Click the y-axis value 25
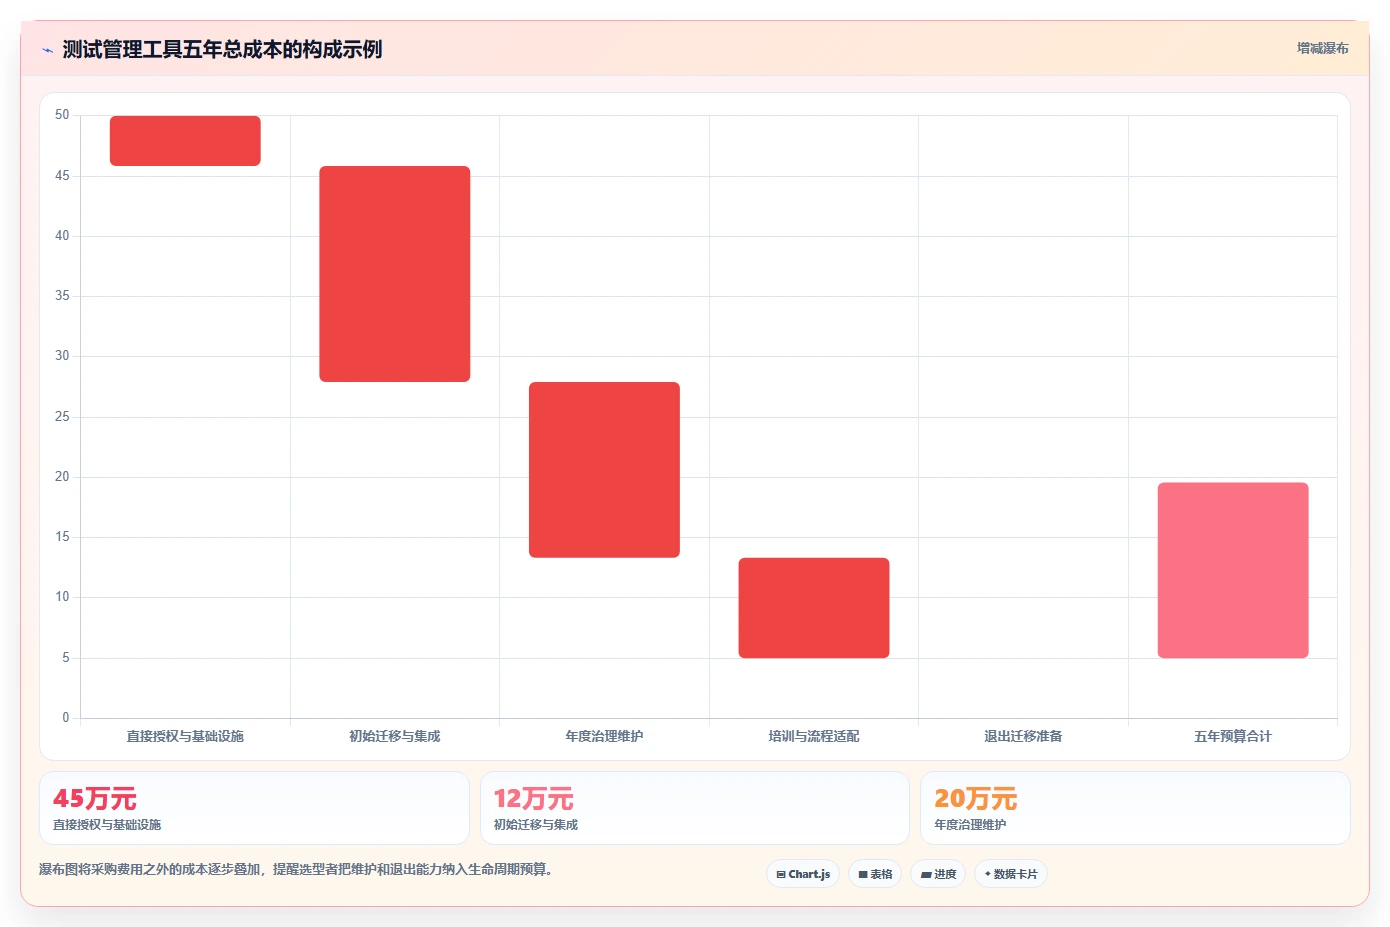 coord(62,417)
